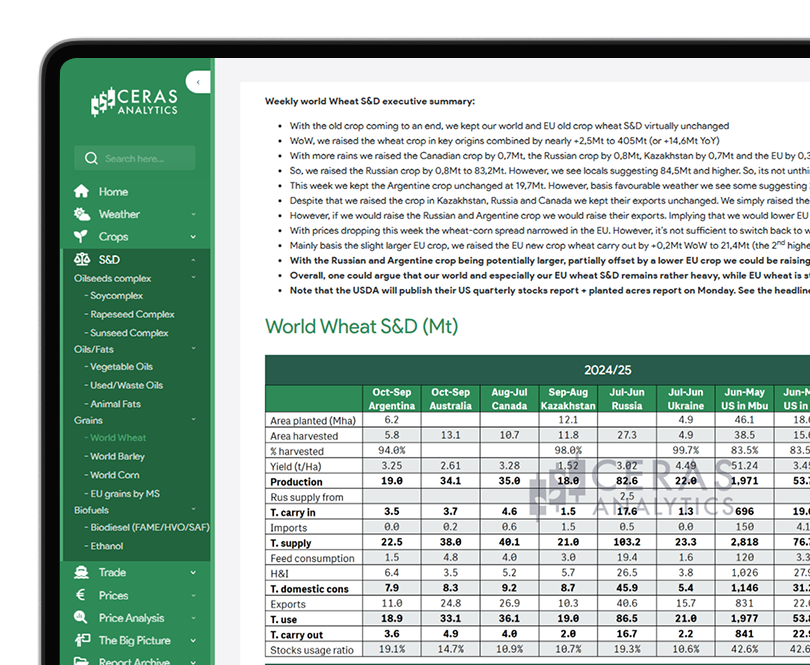The width and height of the screenshot is (810, 665).
Task: Click the T. carry out row label
Action: 297,635
